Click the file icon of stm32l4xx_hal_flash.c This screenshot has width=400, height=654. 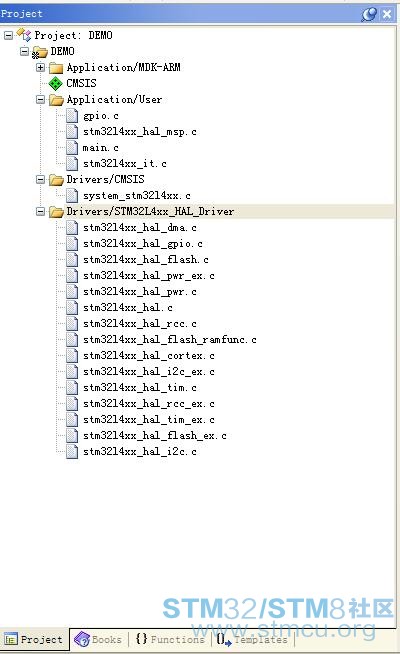(72, 259)
